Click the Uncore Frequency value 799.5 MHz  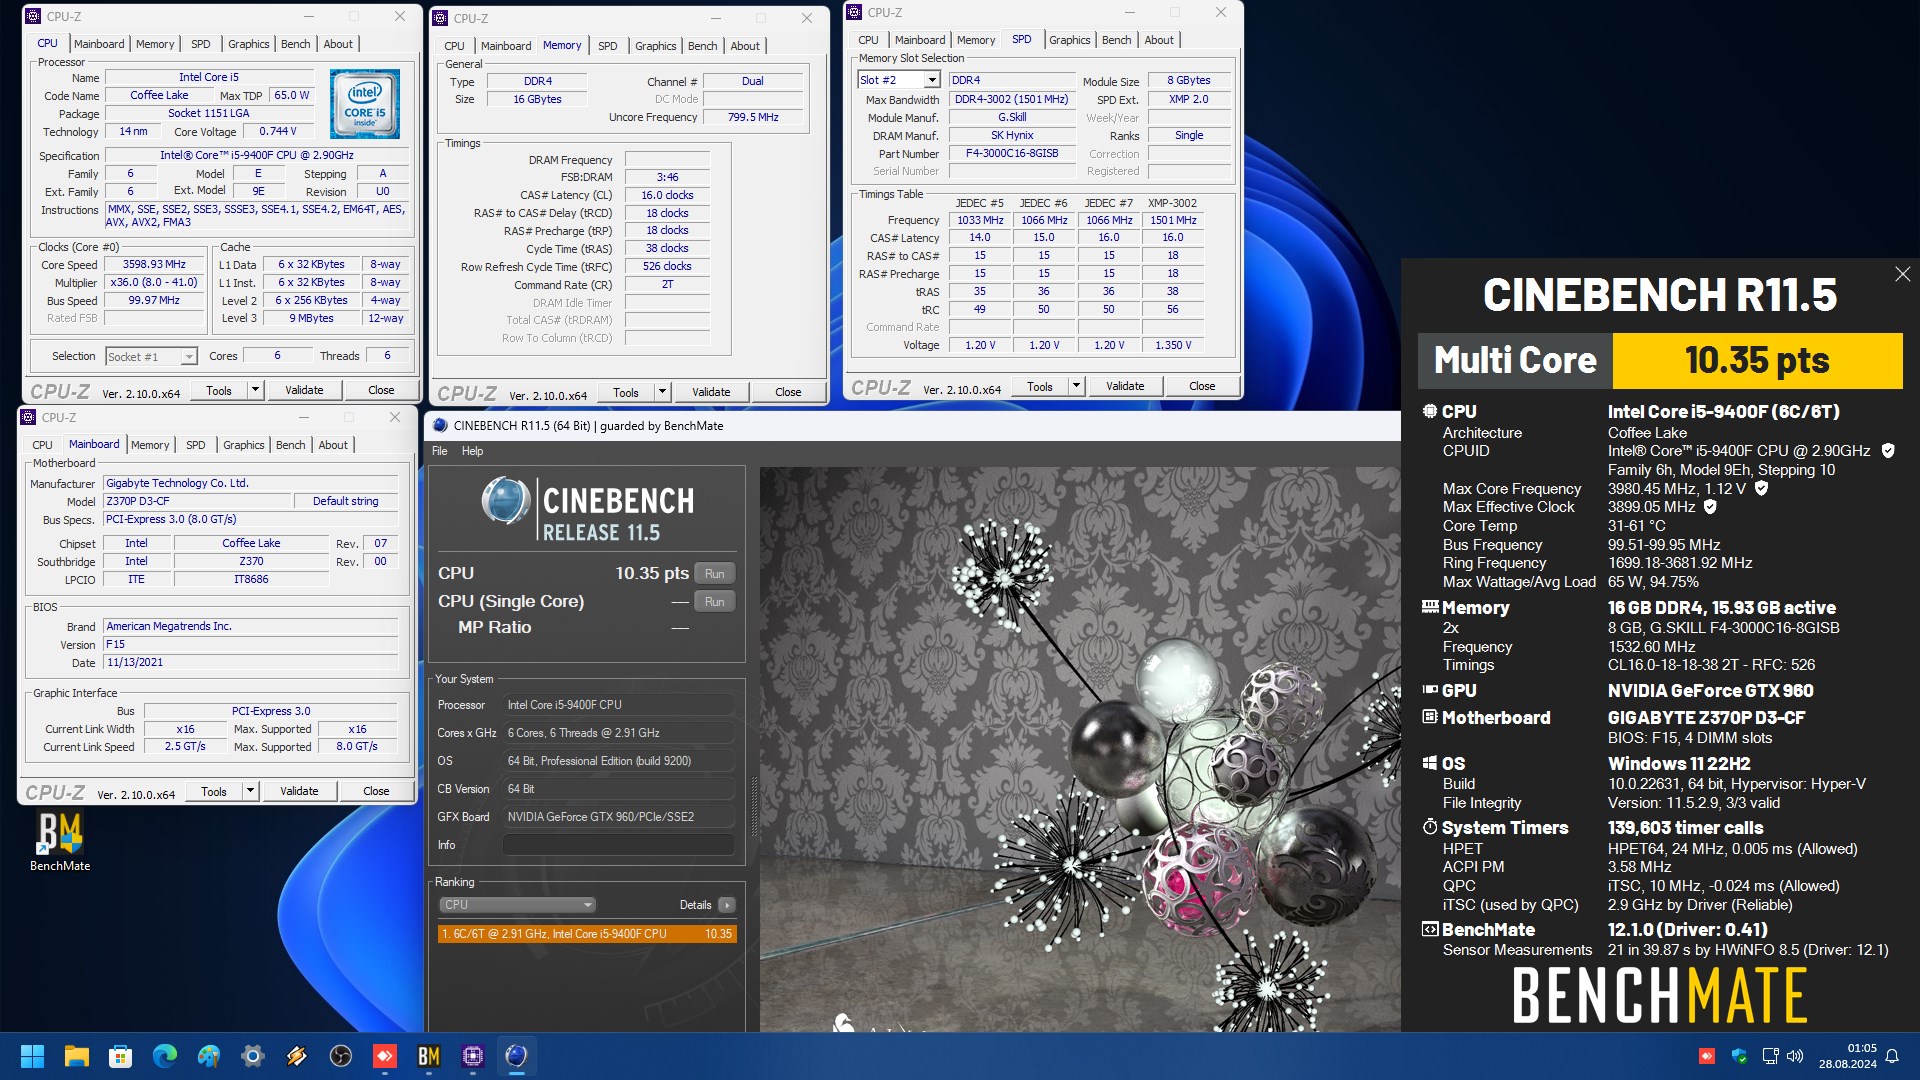click(753, 117)
